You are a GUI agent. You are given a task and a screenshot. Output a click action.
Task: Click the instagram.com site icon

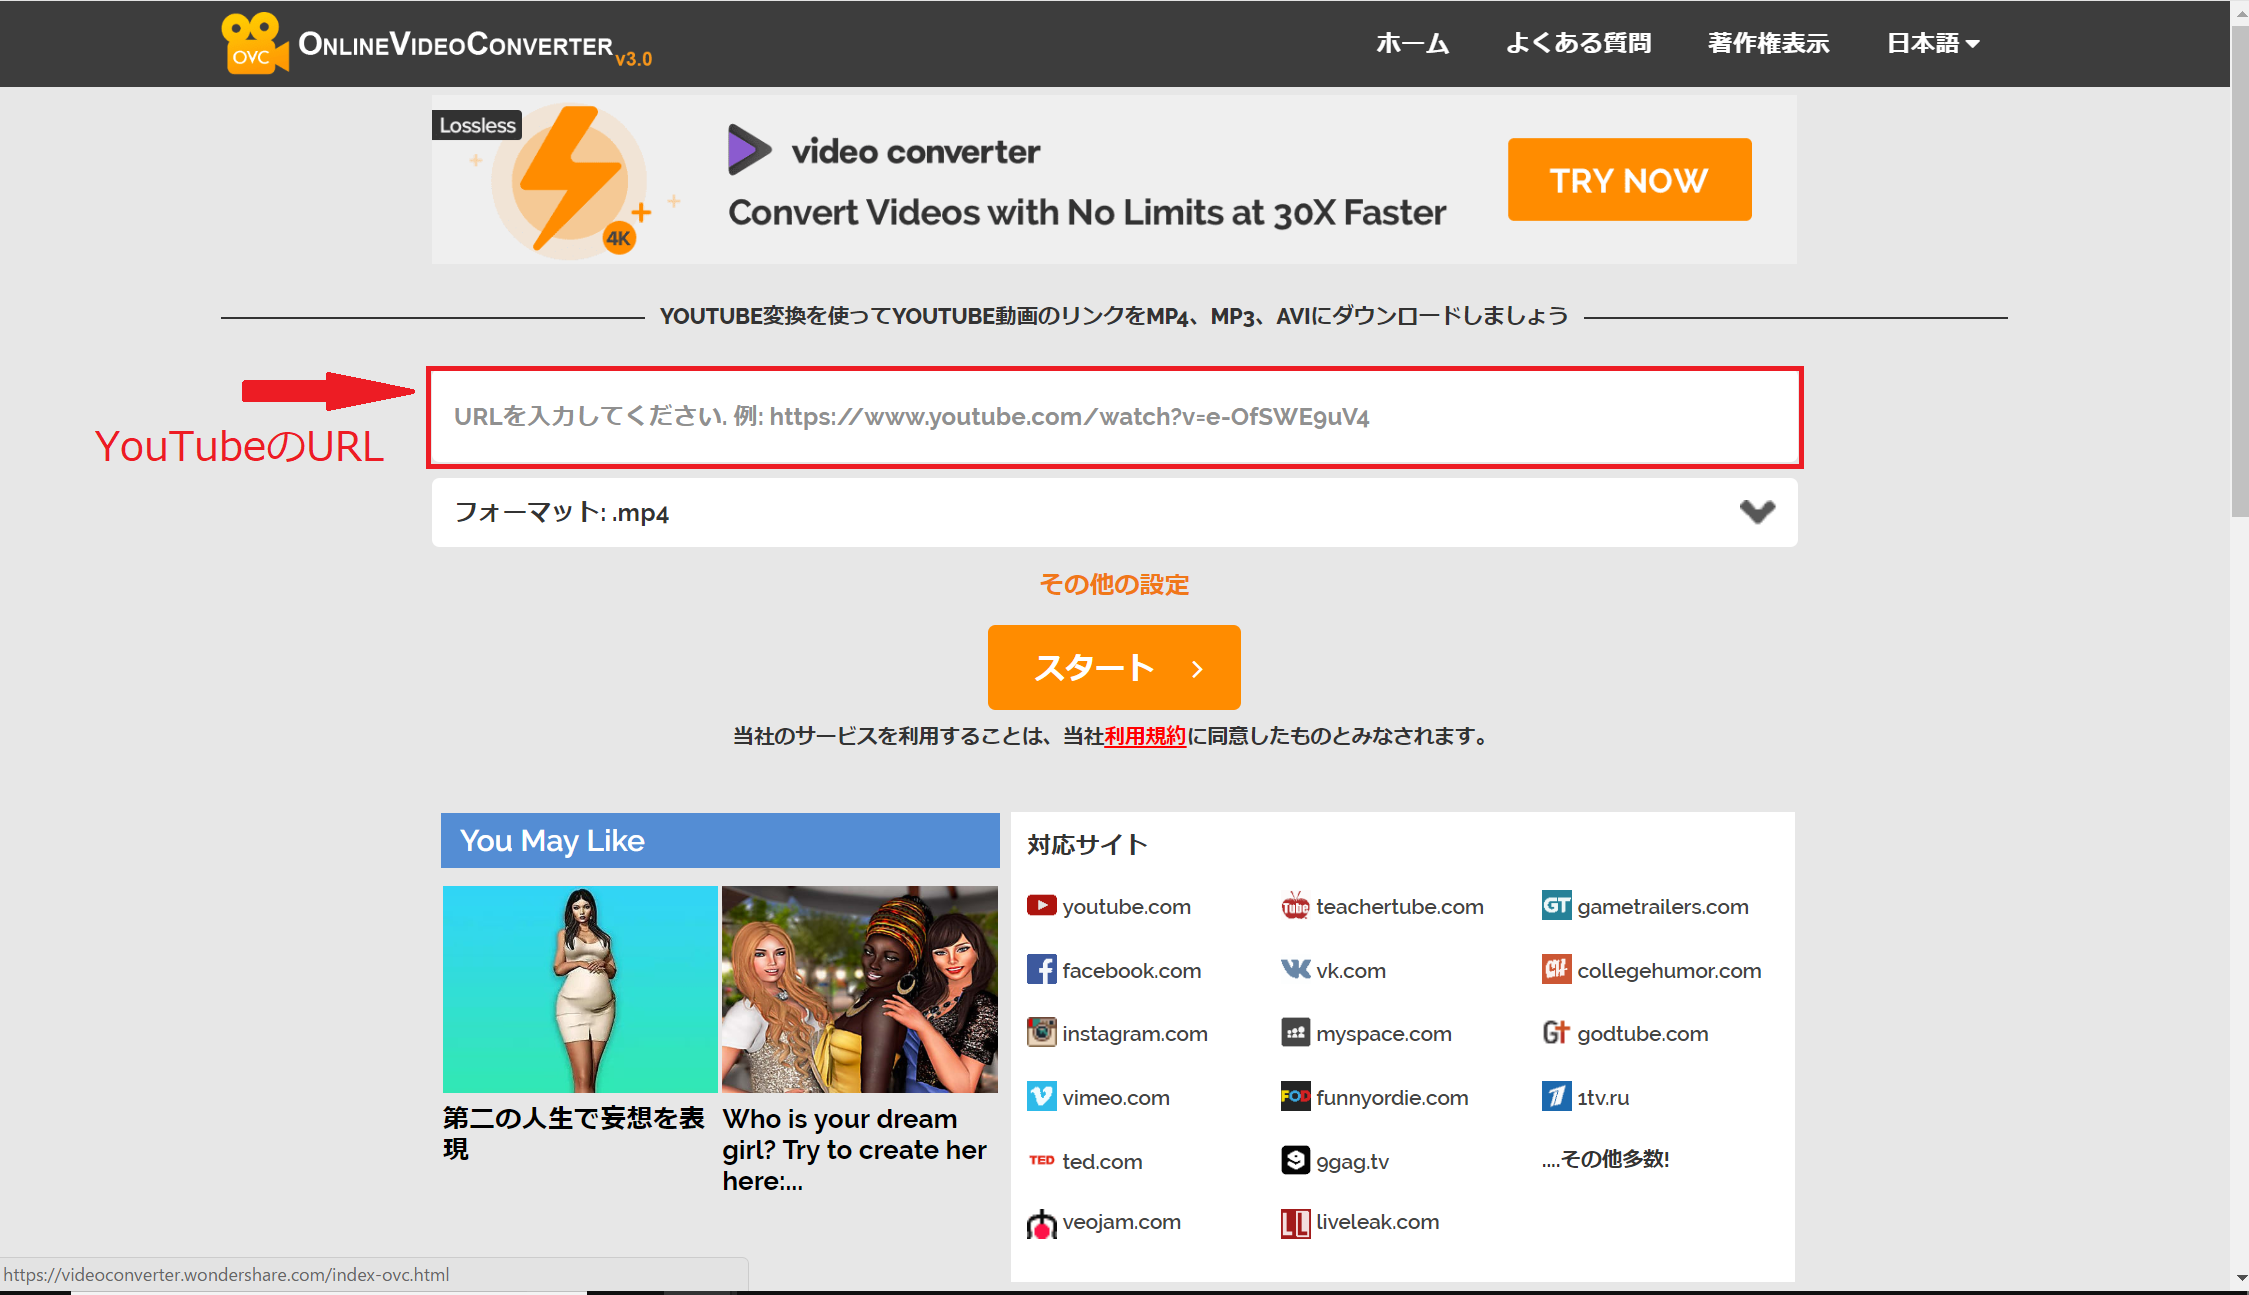coord(1041,1032)
